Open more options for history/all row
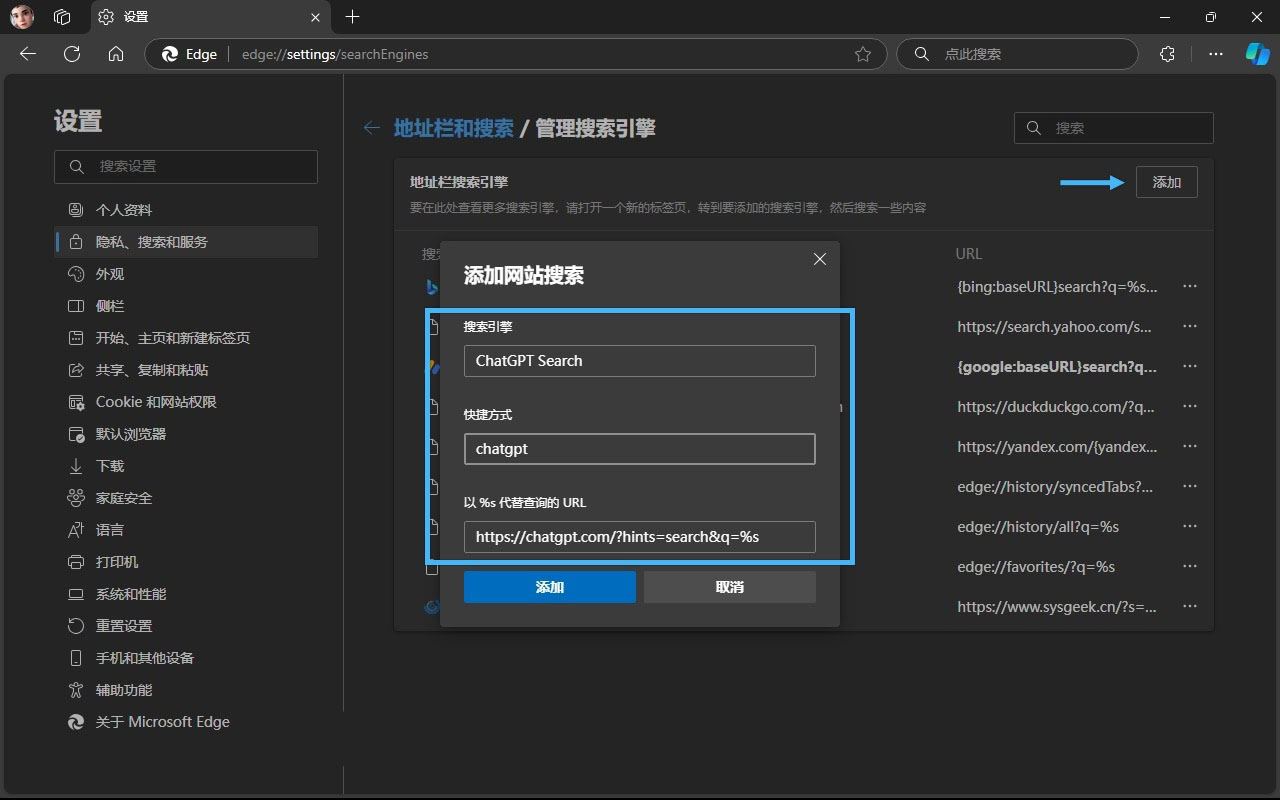 point(1190,526)
